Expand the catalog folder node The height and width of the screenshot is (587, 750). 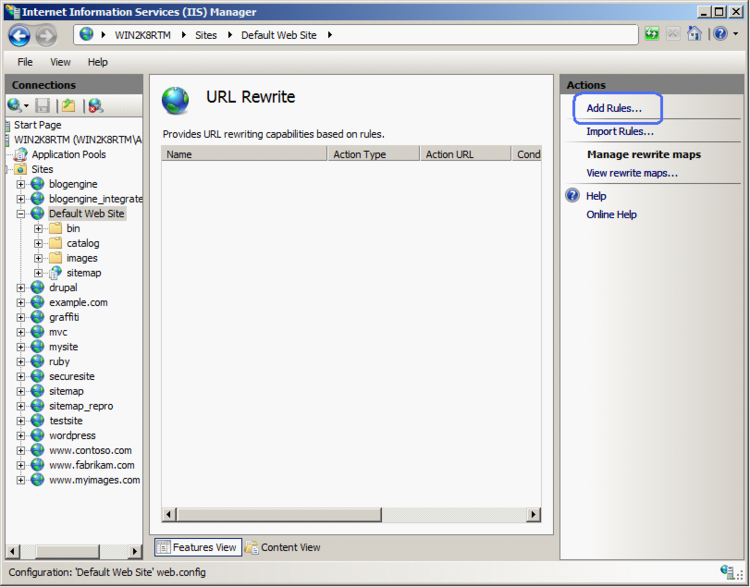click(39, 243)
